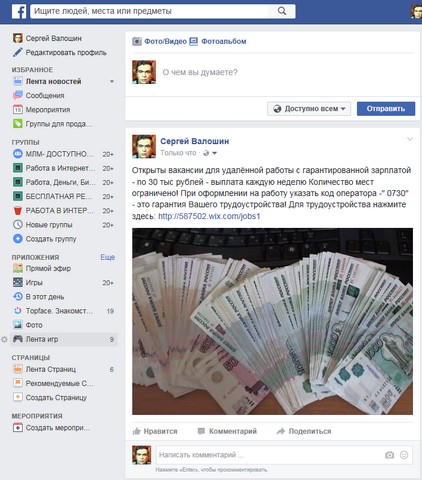
Task: Select the Фотоальбом tab
Action: (x=218, y=41)
